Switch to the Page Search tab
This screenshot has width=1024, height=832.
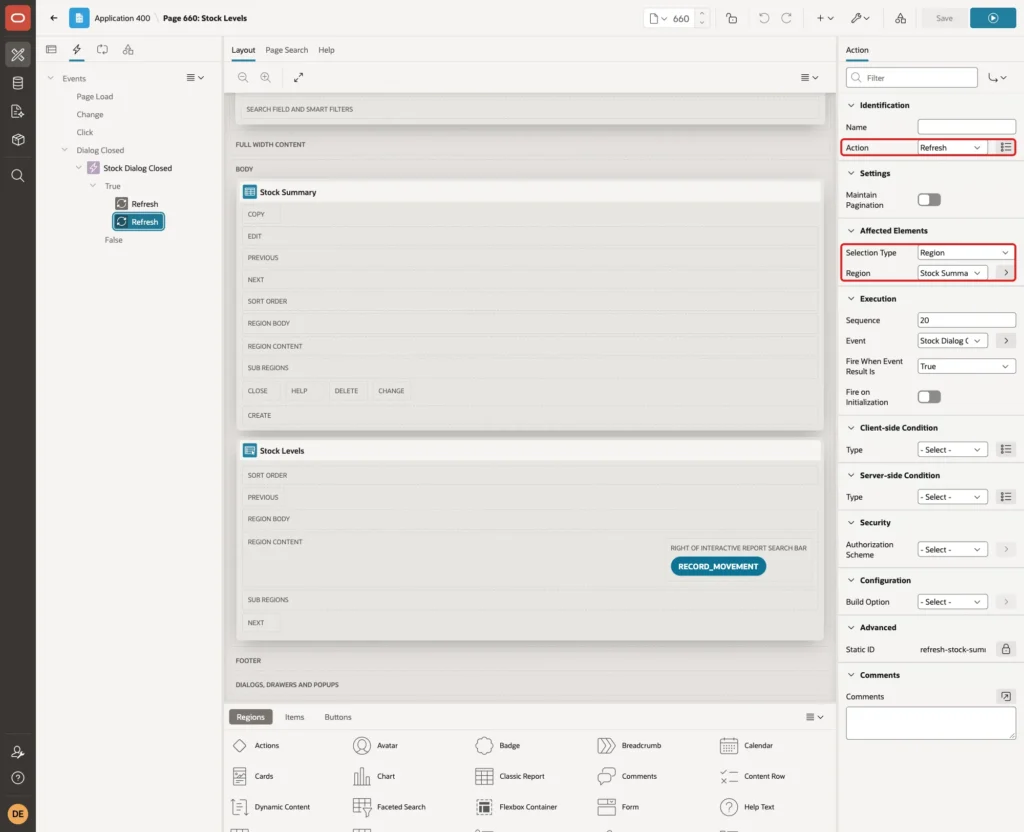pos(286,50)
